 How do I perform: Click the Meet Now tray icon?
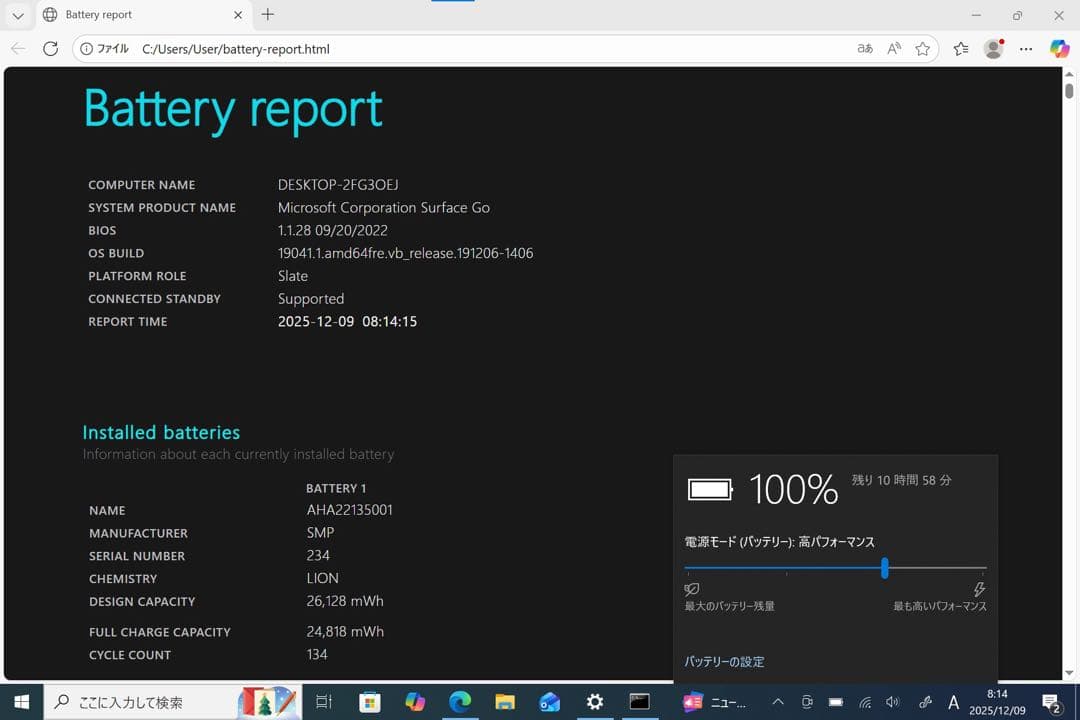(x=807, y=702)
